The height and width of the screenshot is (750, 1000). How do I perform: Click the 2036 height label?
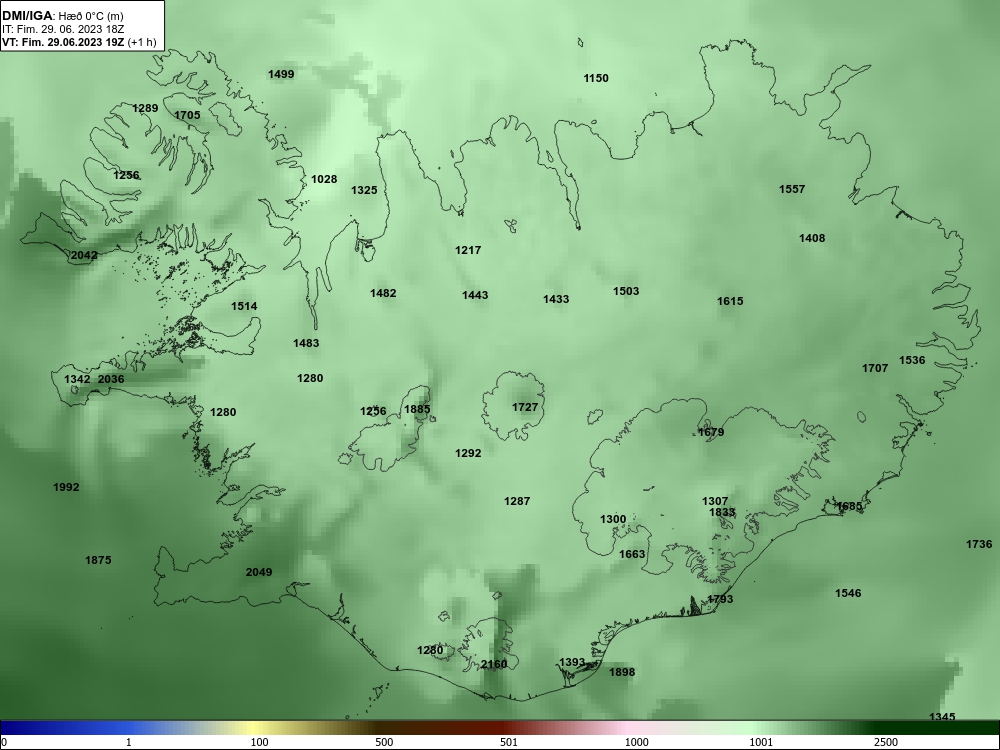pyautogui.click(x=111, y=379)
